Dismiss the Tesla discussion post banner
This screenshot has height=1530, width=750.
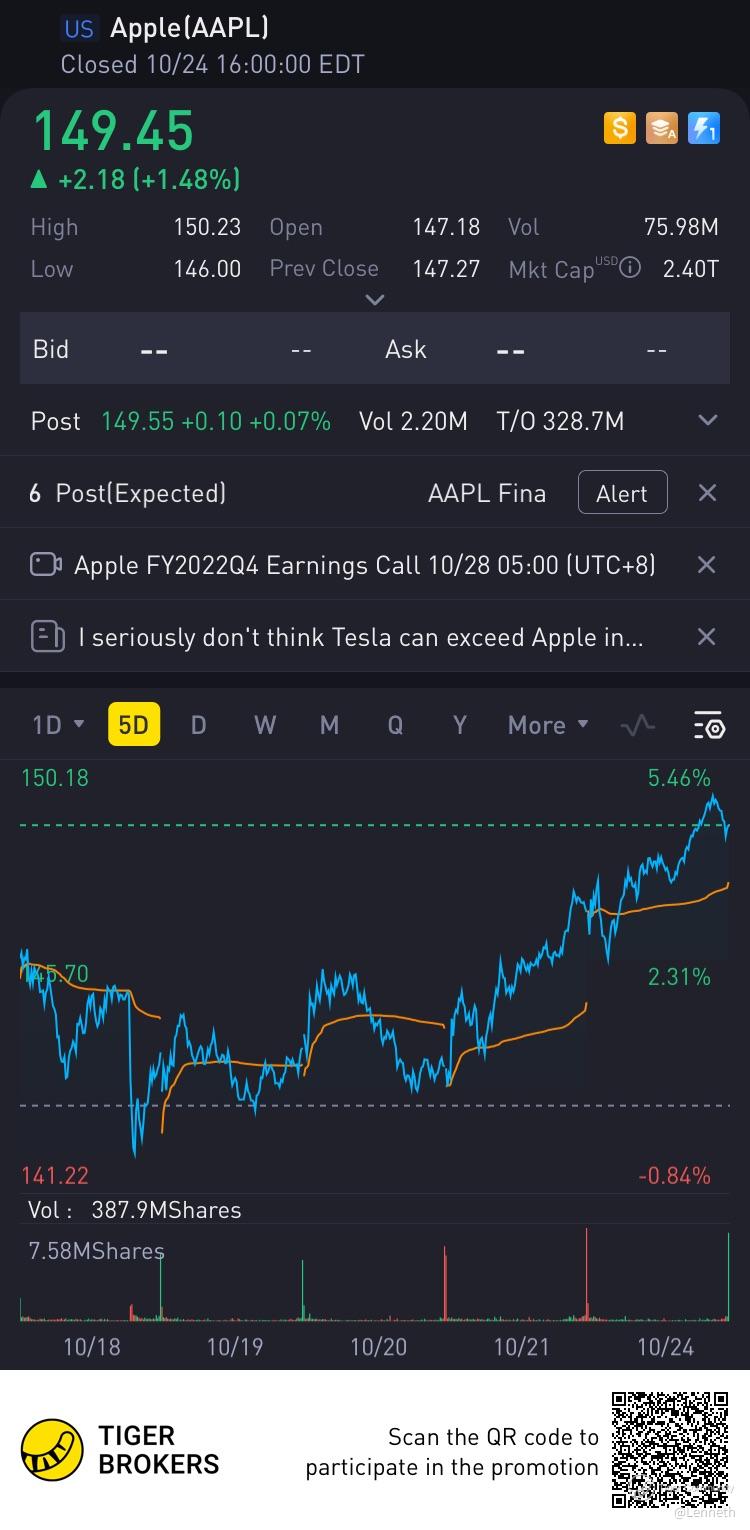[706, 637]
